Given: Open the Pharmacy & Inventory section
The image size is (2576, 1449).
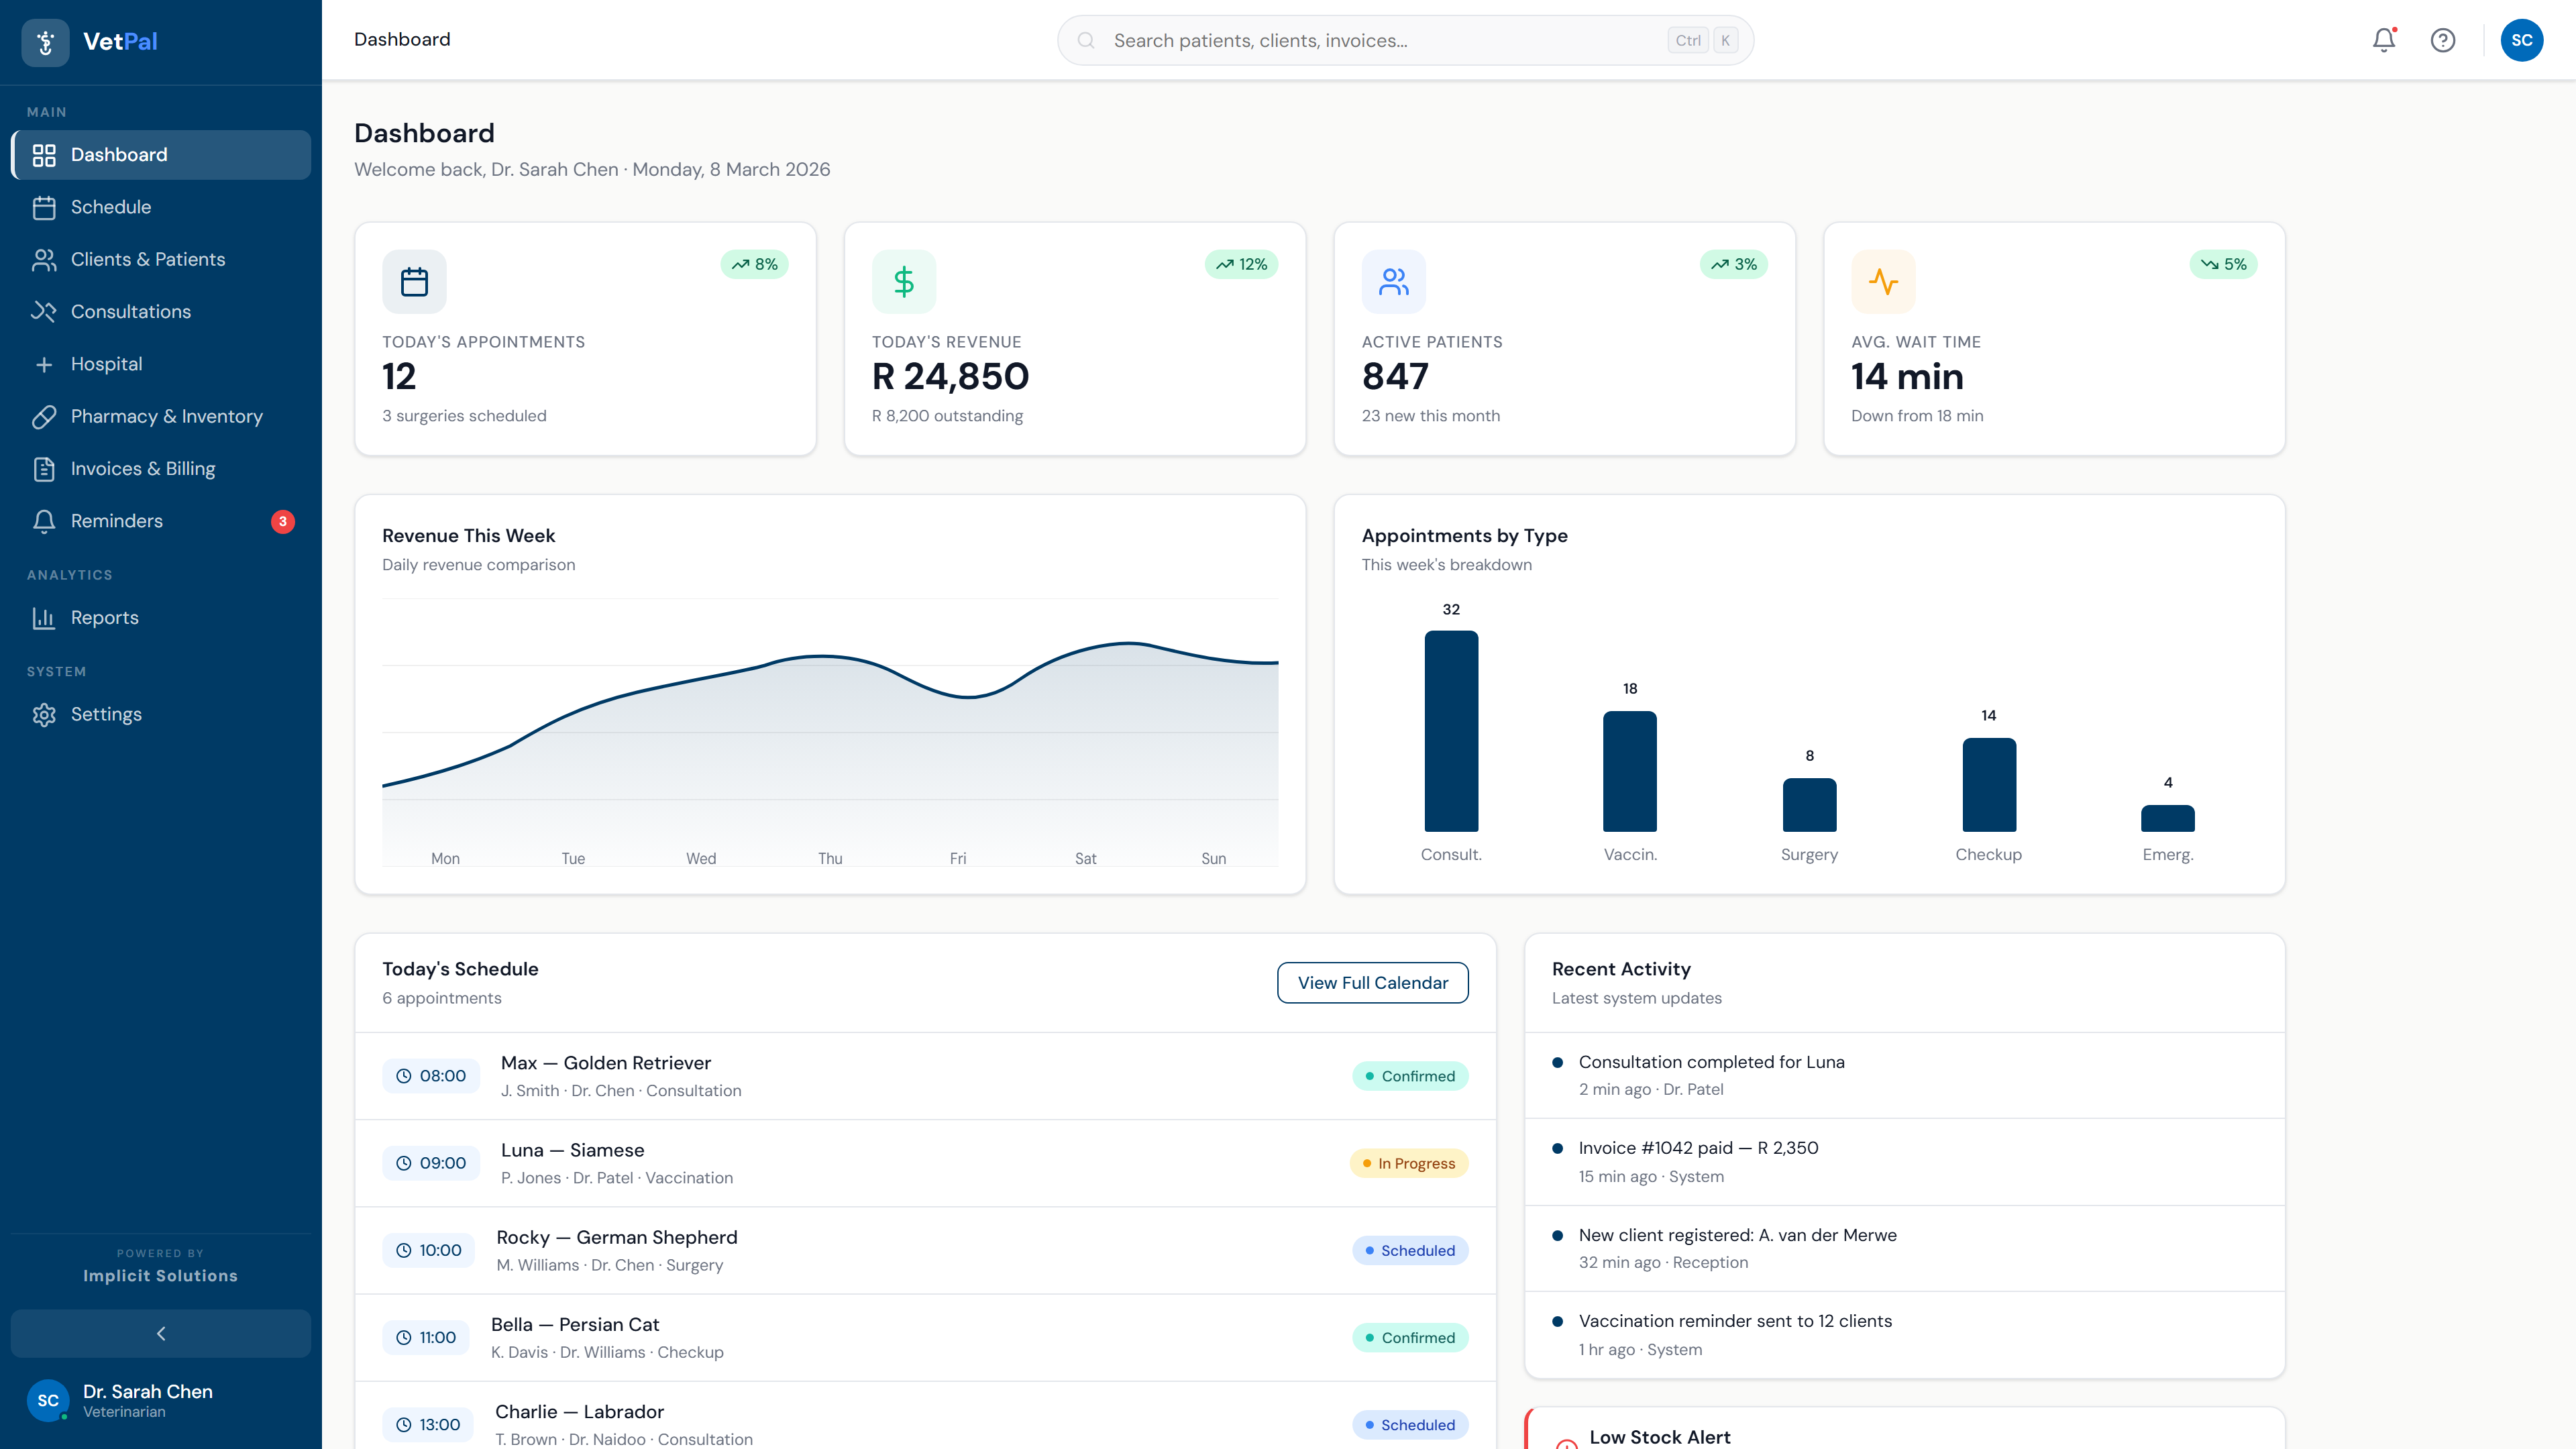Looking at the screenshot, I should pyautogui.click(x=45, y=416).
